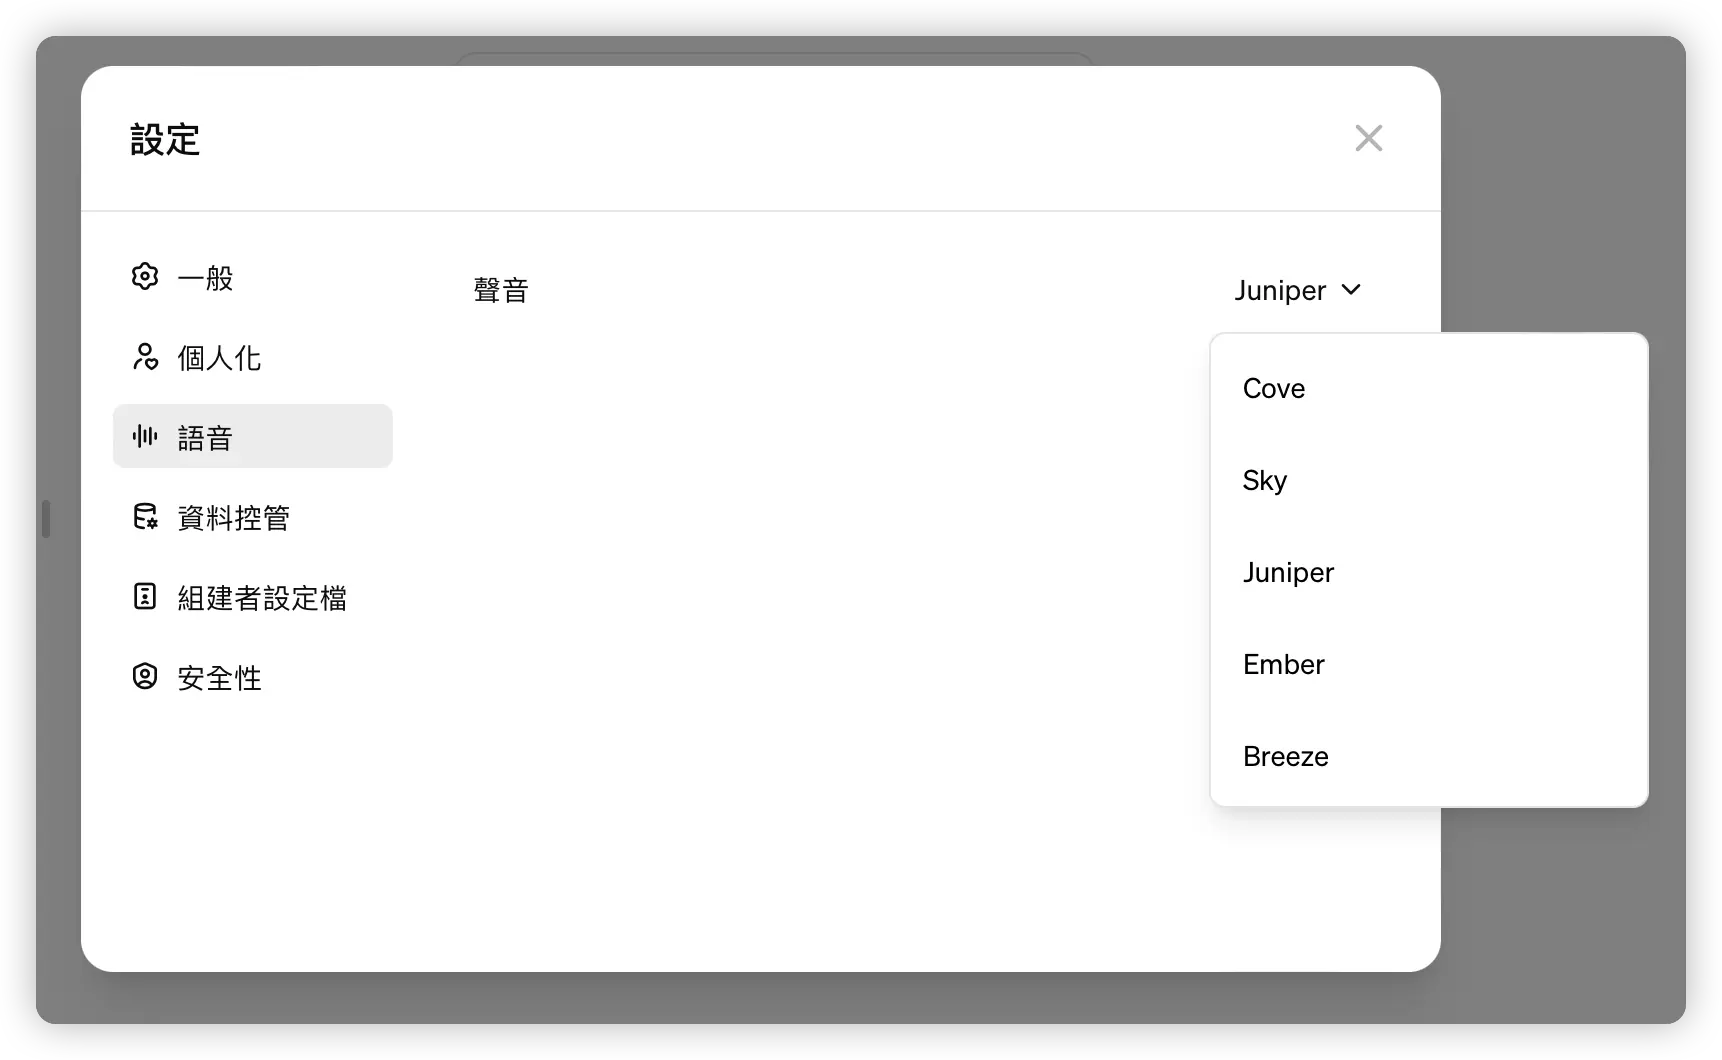Click the gear icon beside 一般

click(145, 276)
